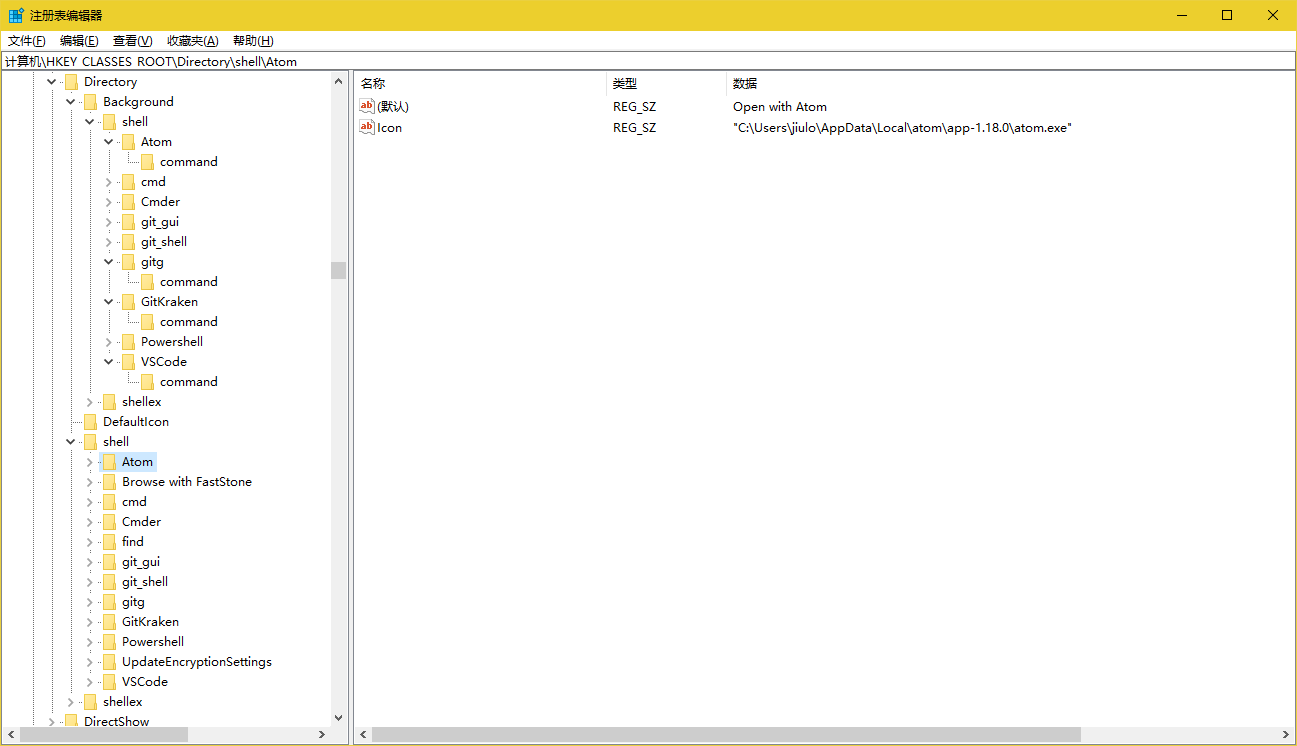This screenshot has width=1297, height=746.
Task: Click folder icon of Browse with FastStone
Action: 109,482
